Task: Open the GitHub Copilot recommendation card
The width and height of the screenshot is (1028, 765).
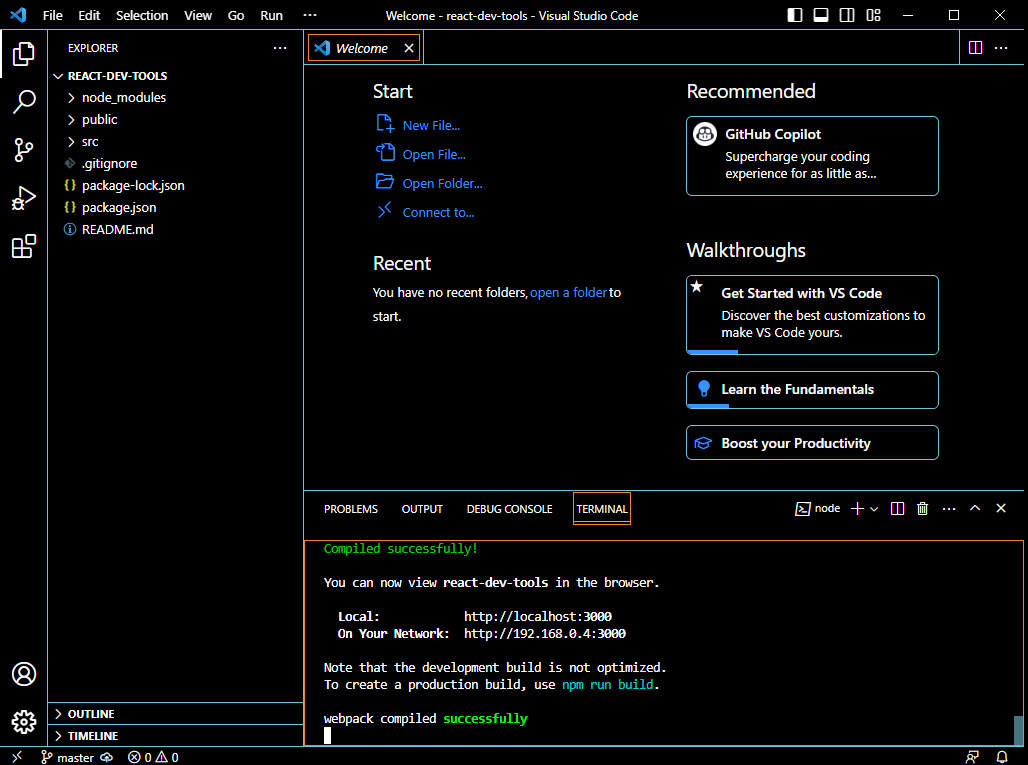Action: click(812, 156)
